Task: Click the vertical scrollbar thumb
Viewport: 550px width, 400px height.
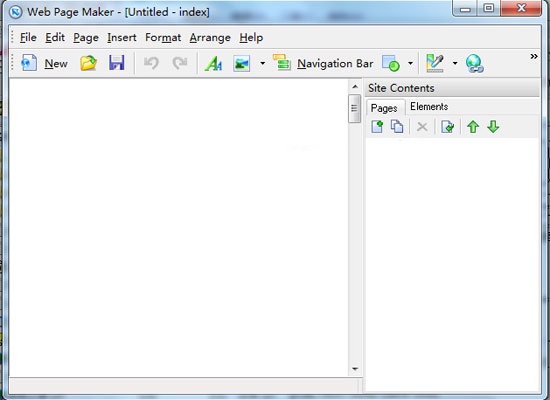Action: [355, 108]
